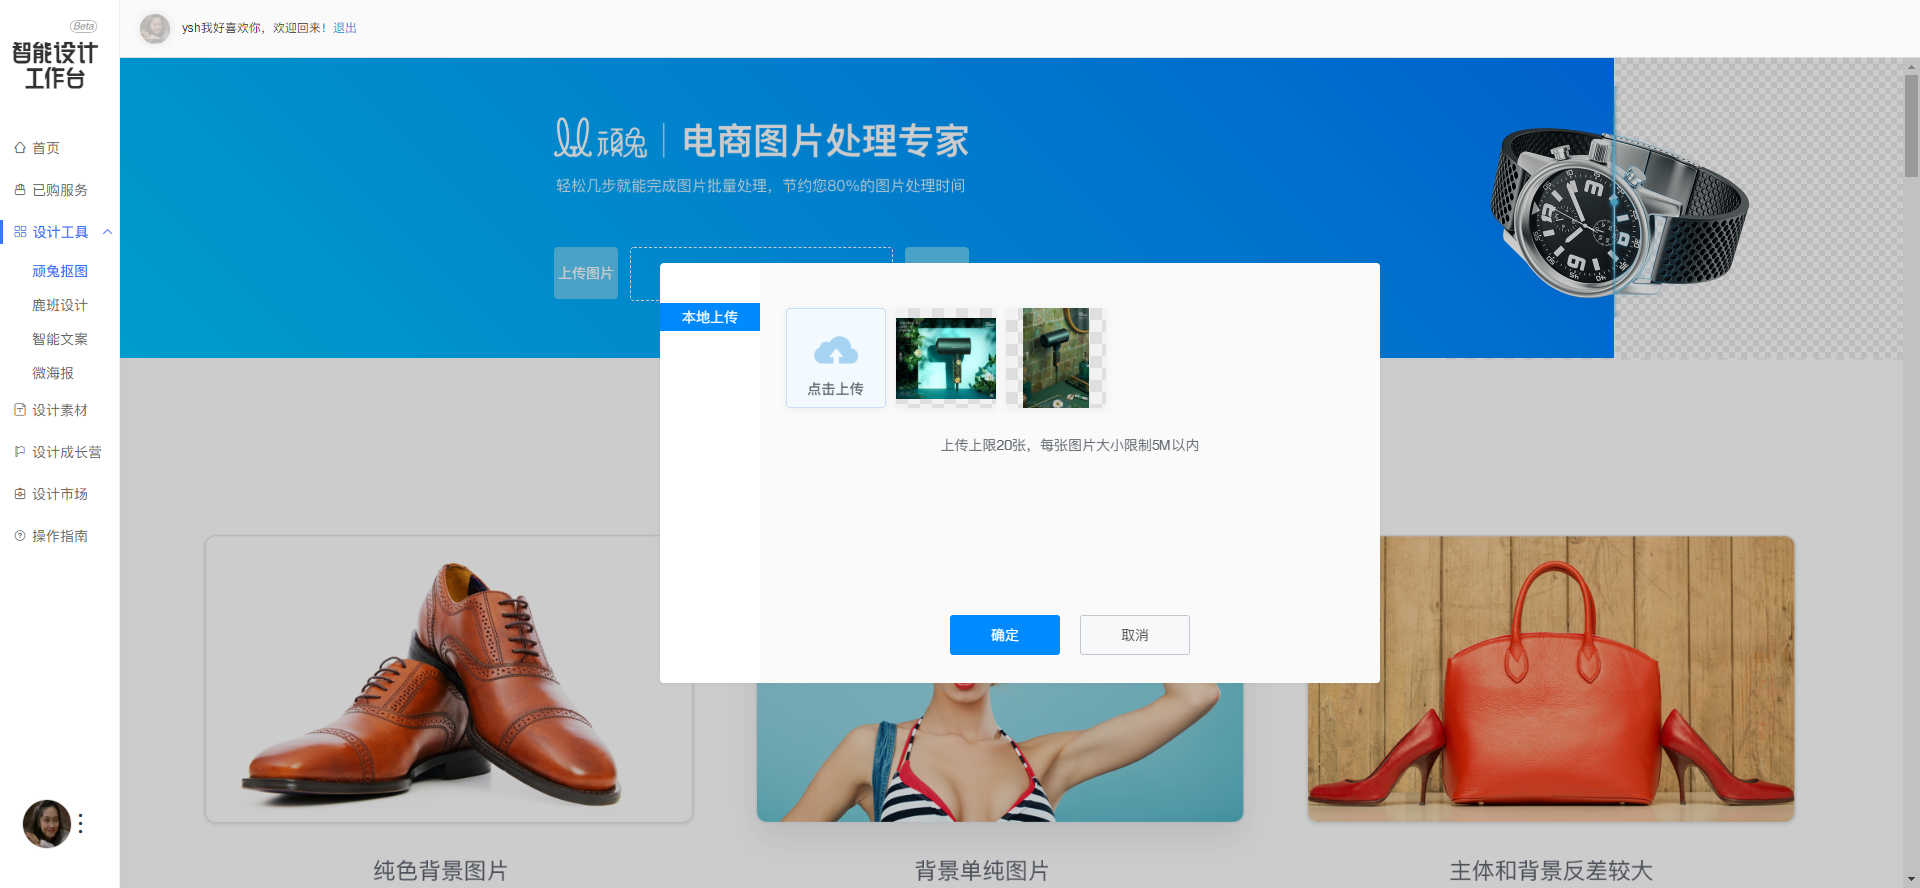Open 智能文案 from the sidebar

tap(60, 339)
